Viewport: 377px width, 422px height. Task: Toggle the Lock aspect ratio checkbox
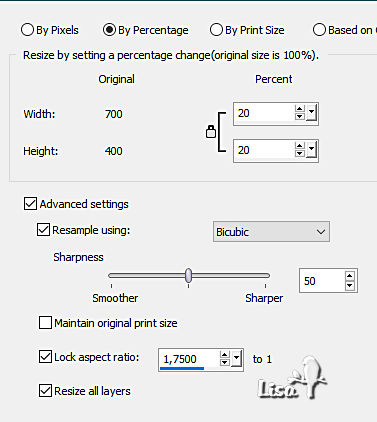pos(45,356)
